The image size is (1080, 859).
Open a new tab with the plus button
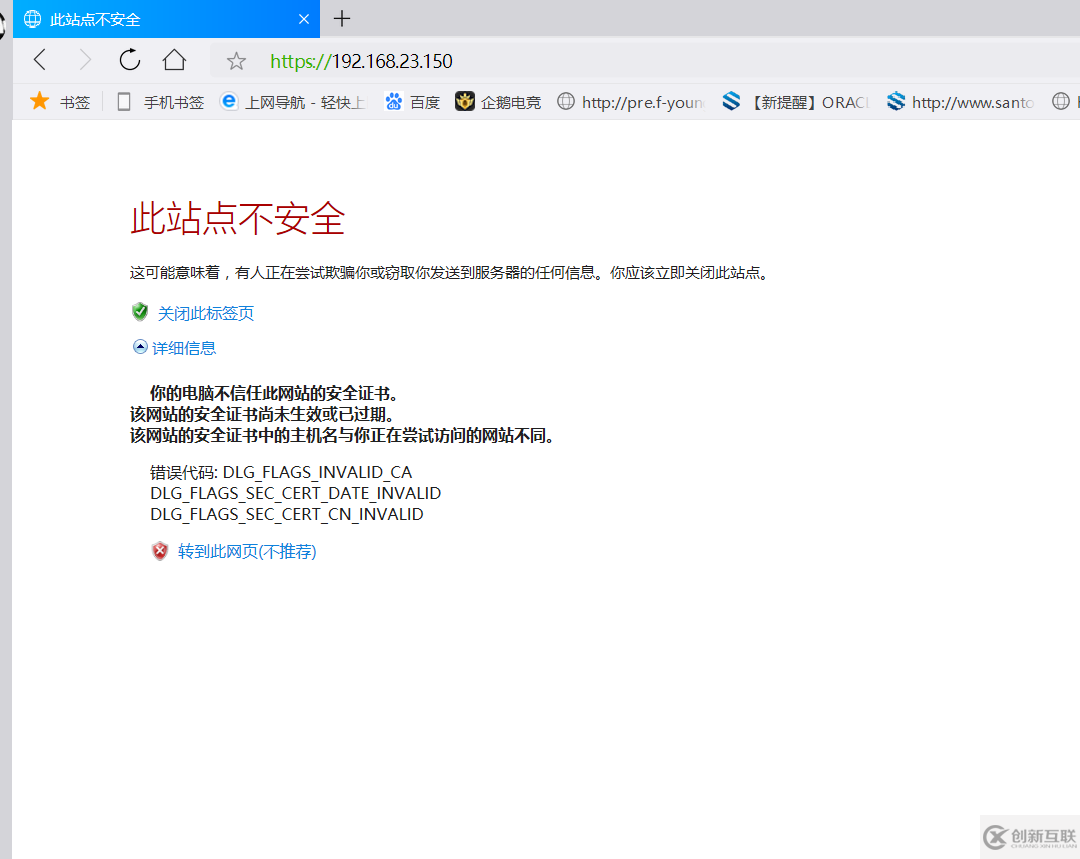[342, 19]
